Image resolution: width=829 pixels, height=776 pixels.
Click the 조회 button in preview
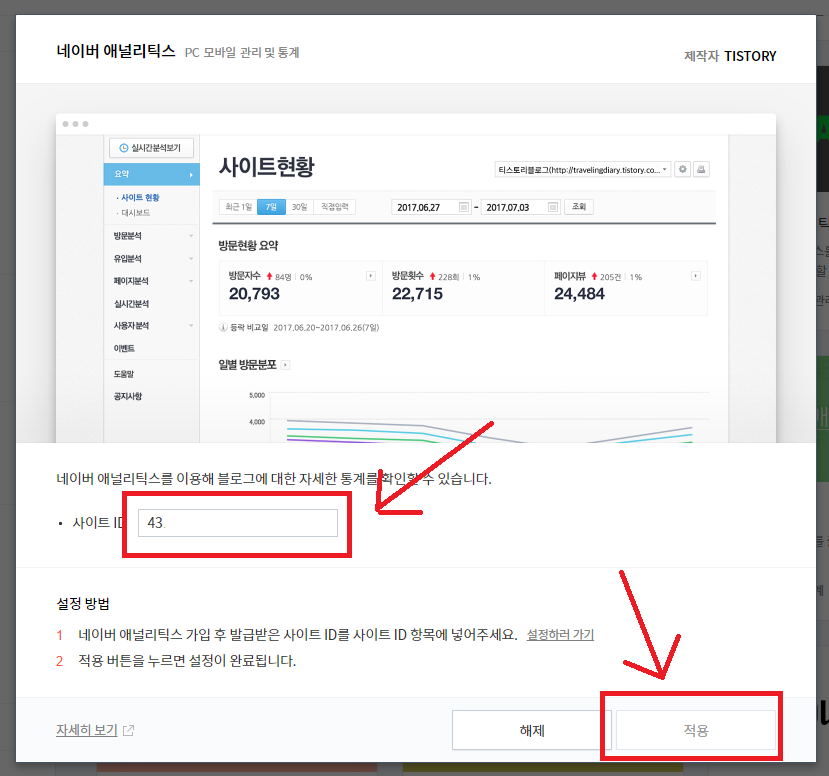[579, 207]
